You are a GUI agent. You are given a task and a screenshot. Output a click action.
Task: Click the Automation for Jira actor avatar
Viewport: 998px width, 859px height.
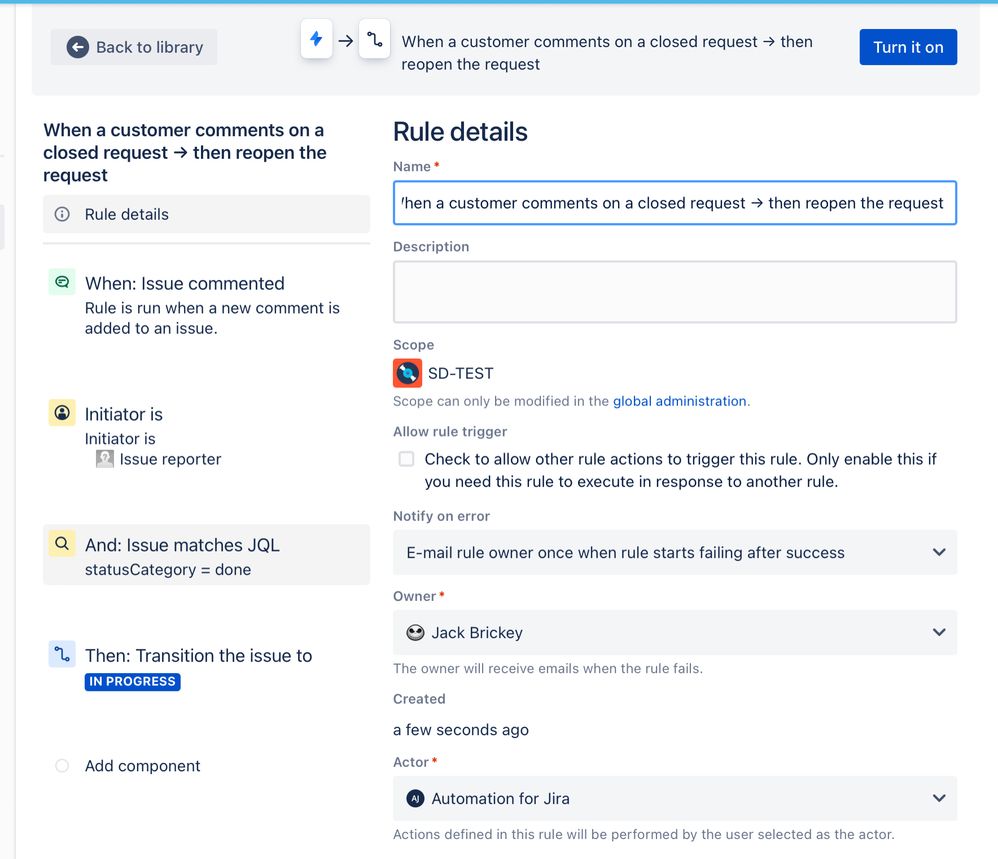(x=415, y=798)
